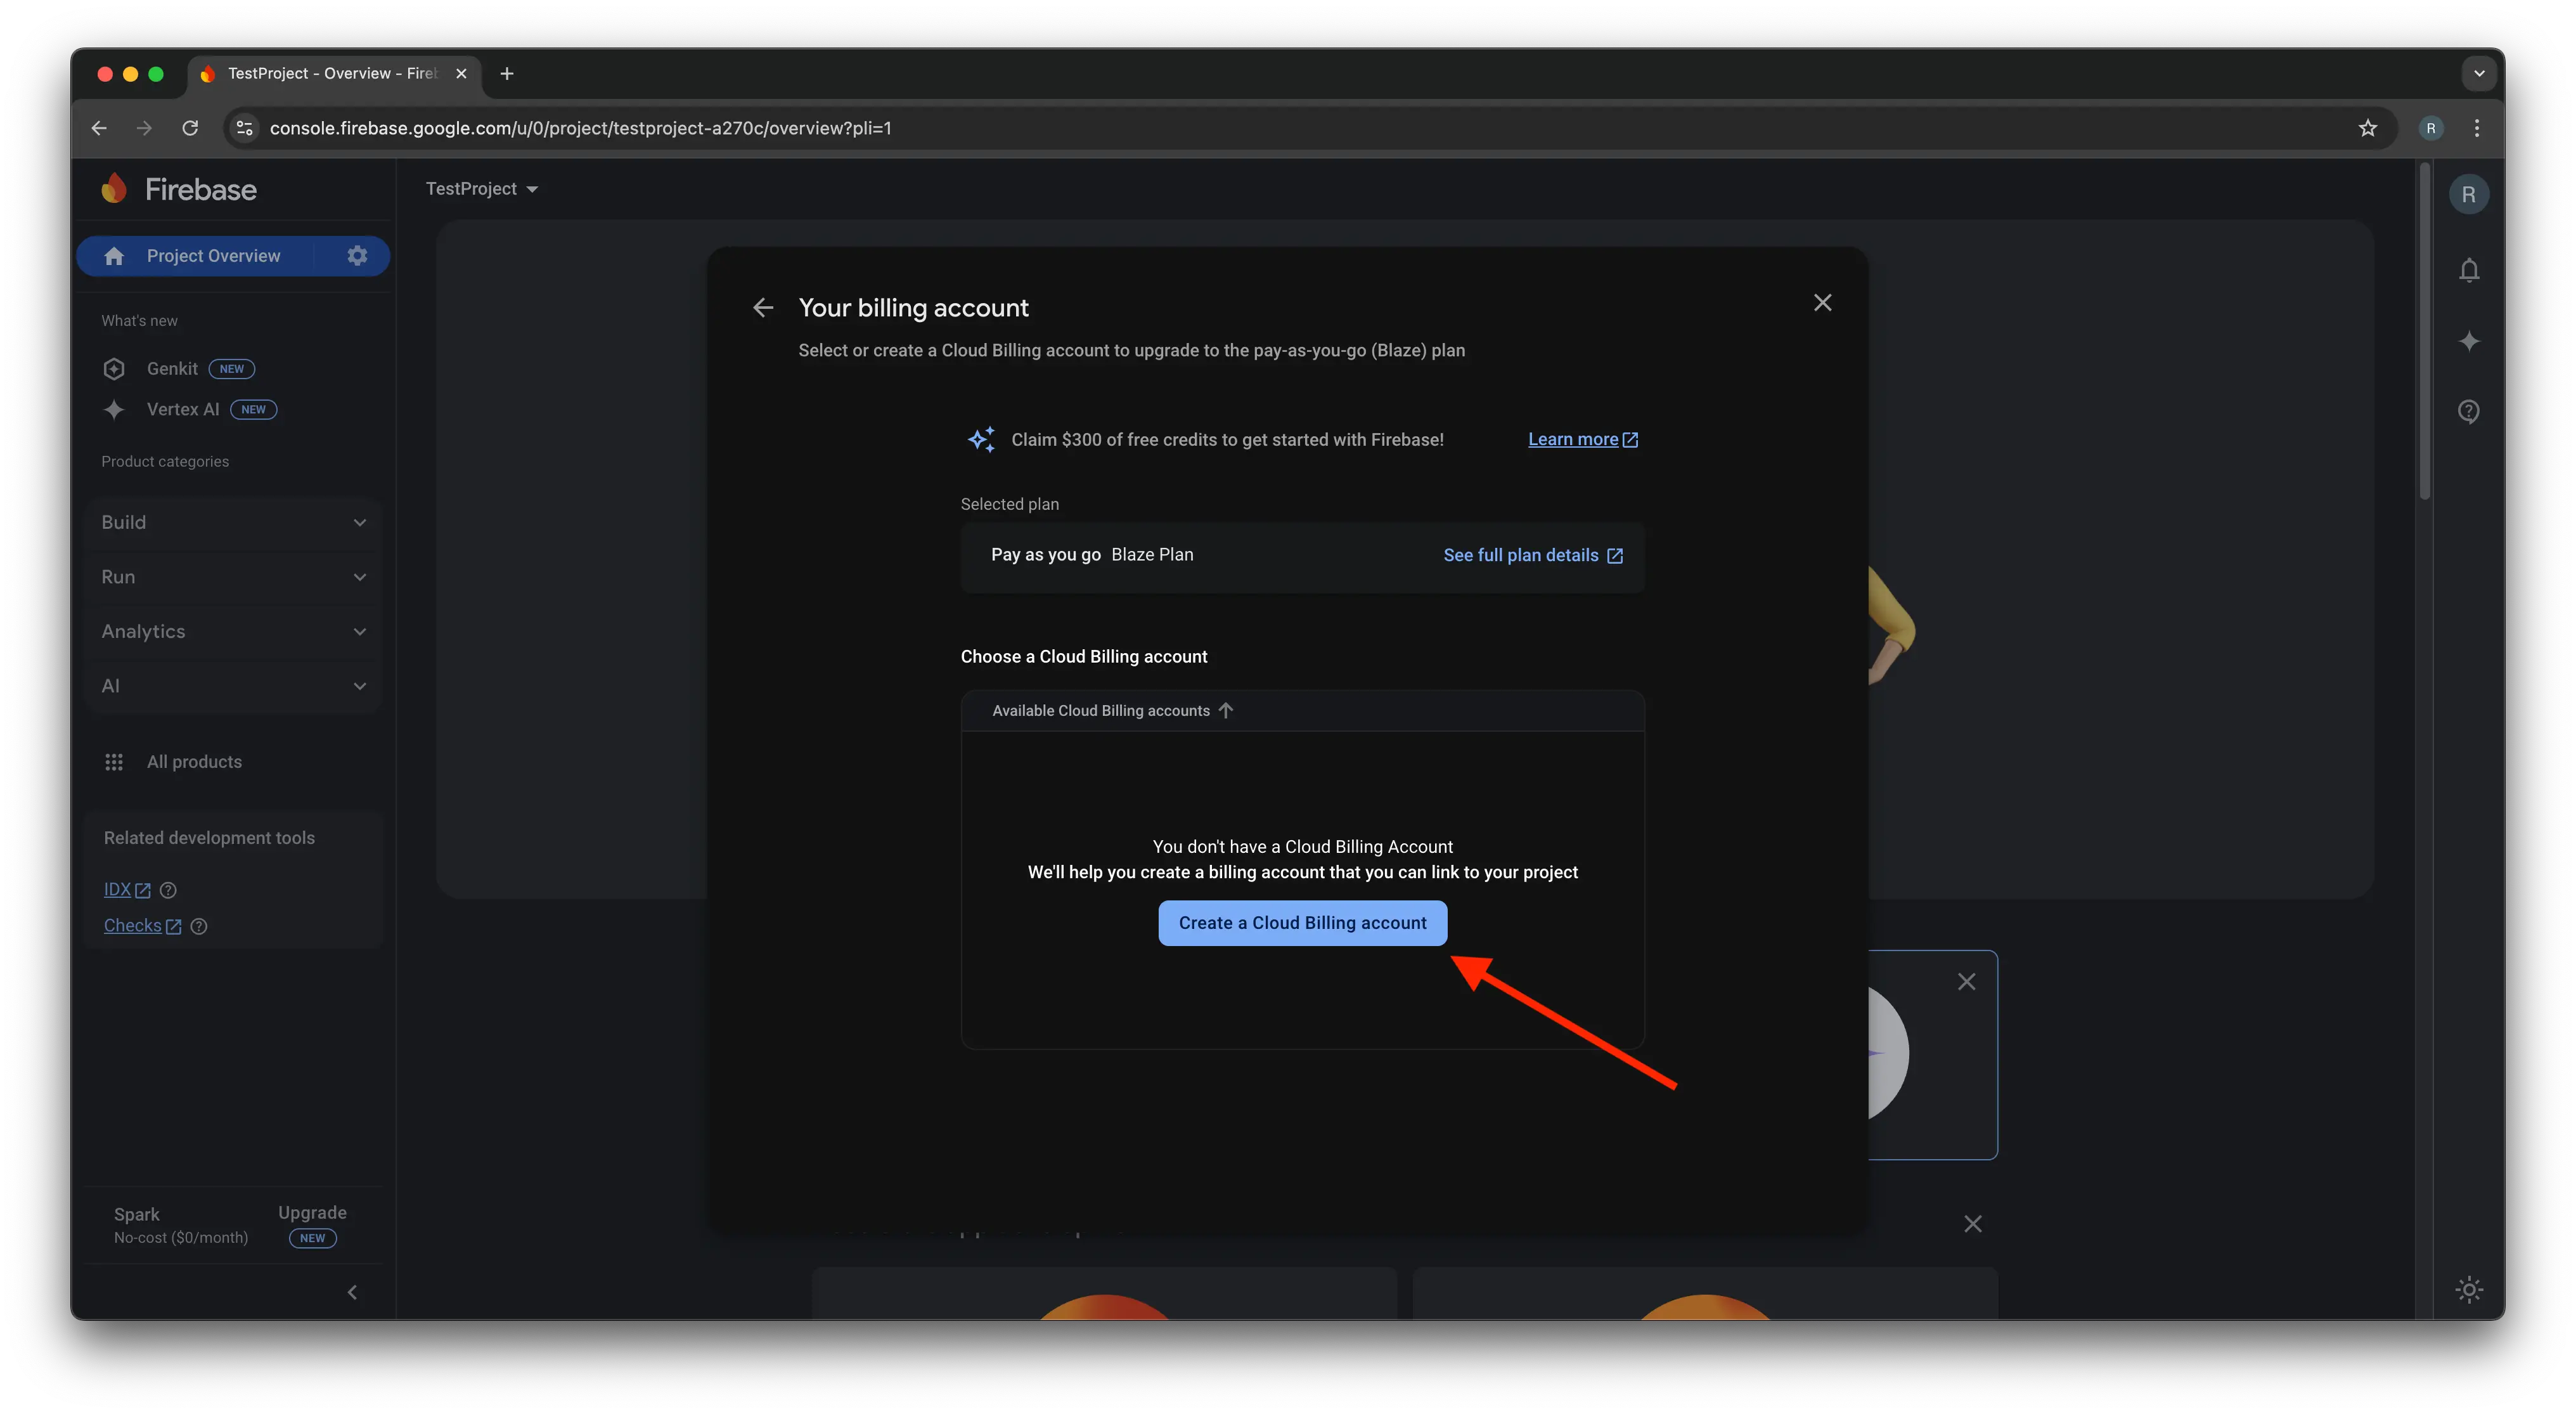Toggle theme with sun icon
The image size is (2576, 1414).
[x=2468, y=1289]
